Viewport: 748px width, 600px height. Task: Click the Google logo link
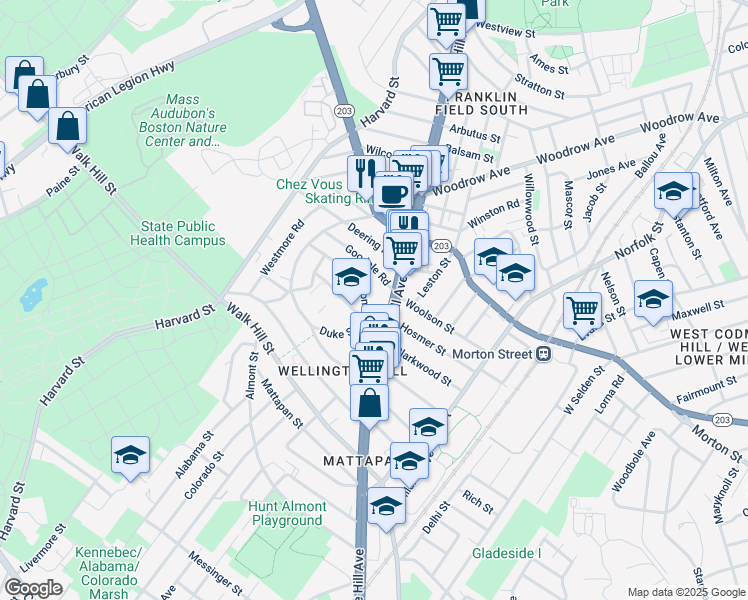33,588
